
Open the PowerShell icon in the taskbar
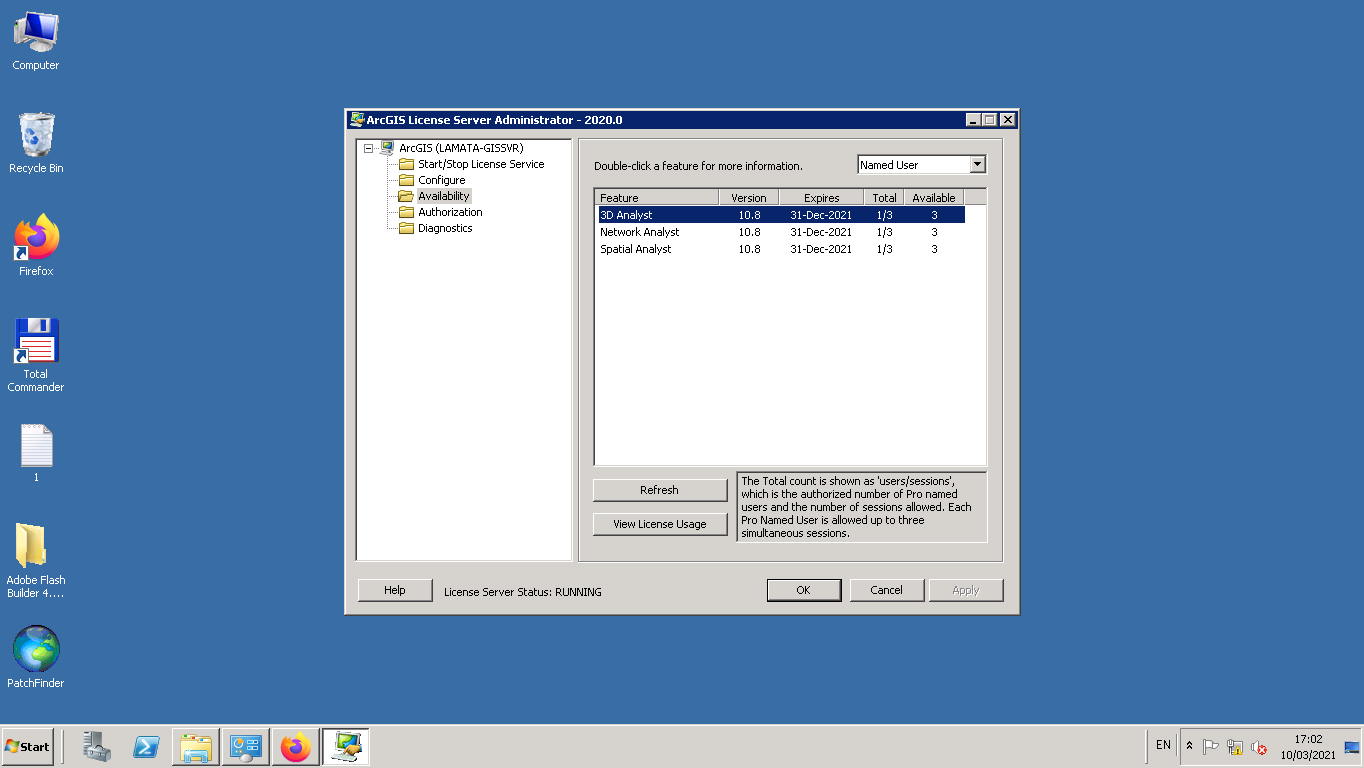(x=147, y=747)
